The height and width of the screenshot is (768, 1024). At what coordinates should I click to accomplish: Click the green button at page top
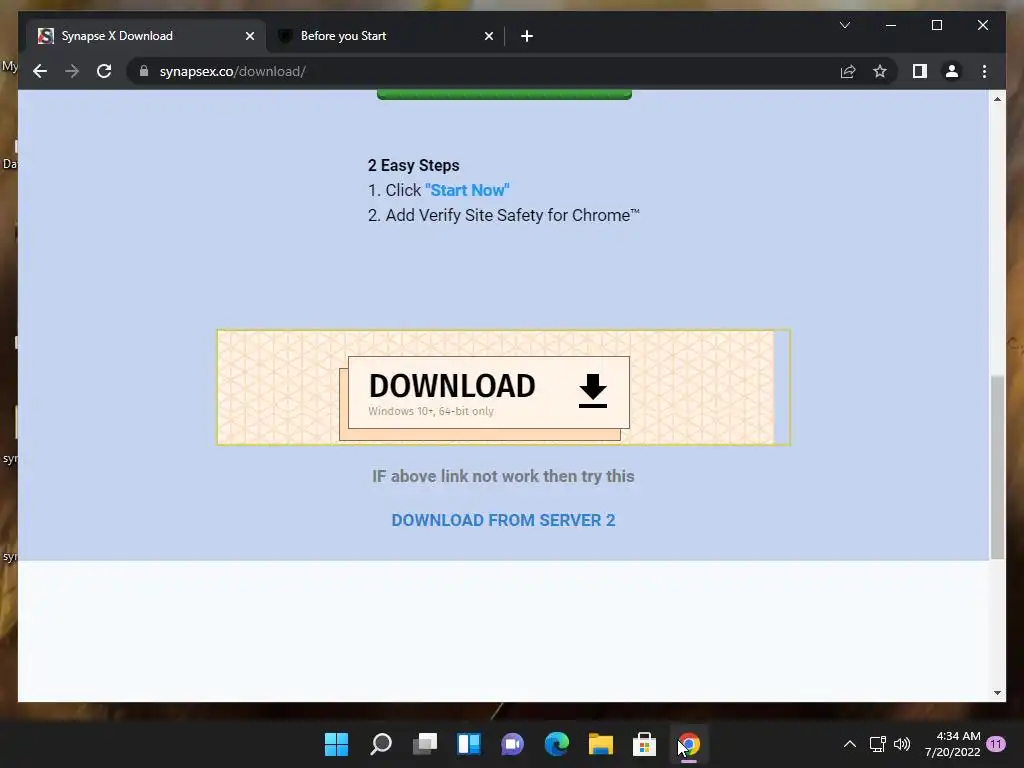pos(504,95)
